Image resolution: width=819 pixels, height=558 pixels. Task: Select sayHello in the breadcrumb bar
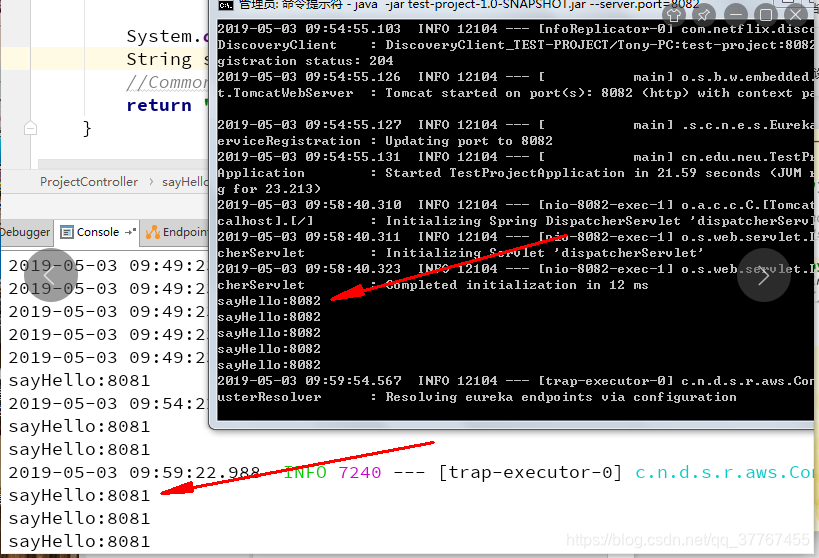click(185, 182)
